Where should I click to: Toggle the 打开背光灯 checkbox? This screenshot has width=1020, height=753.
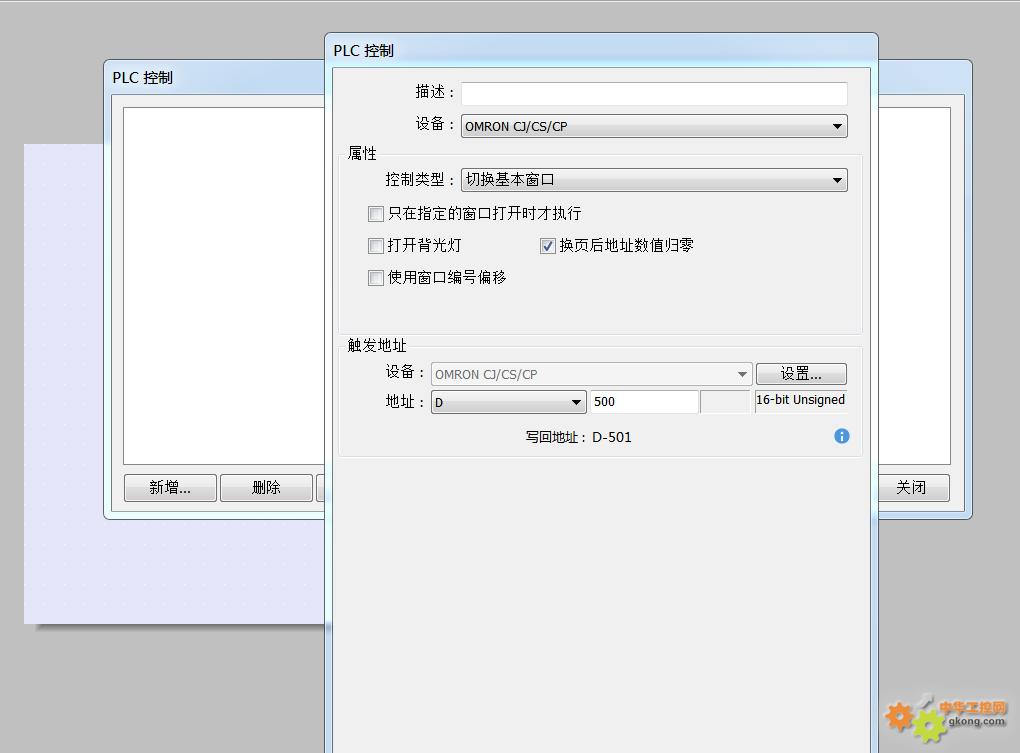coord(376,246)
